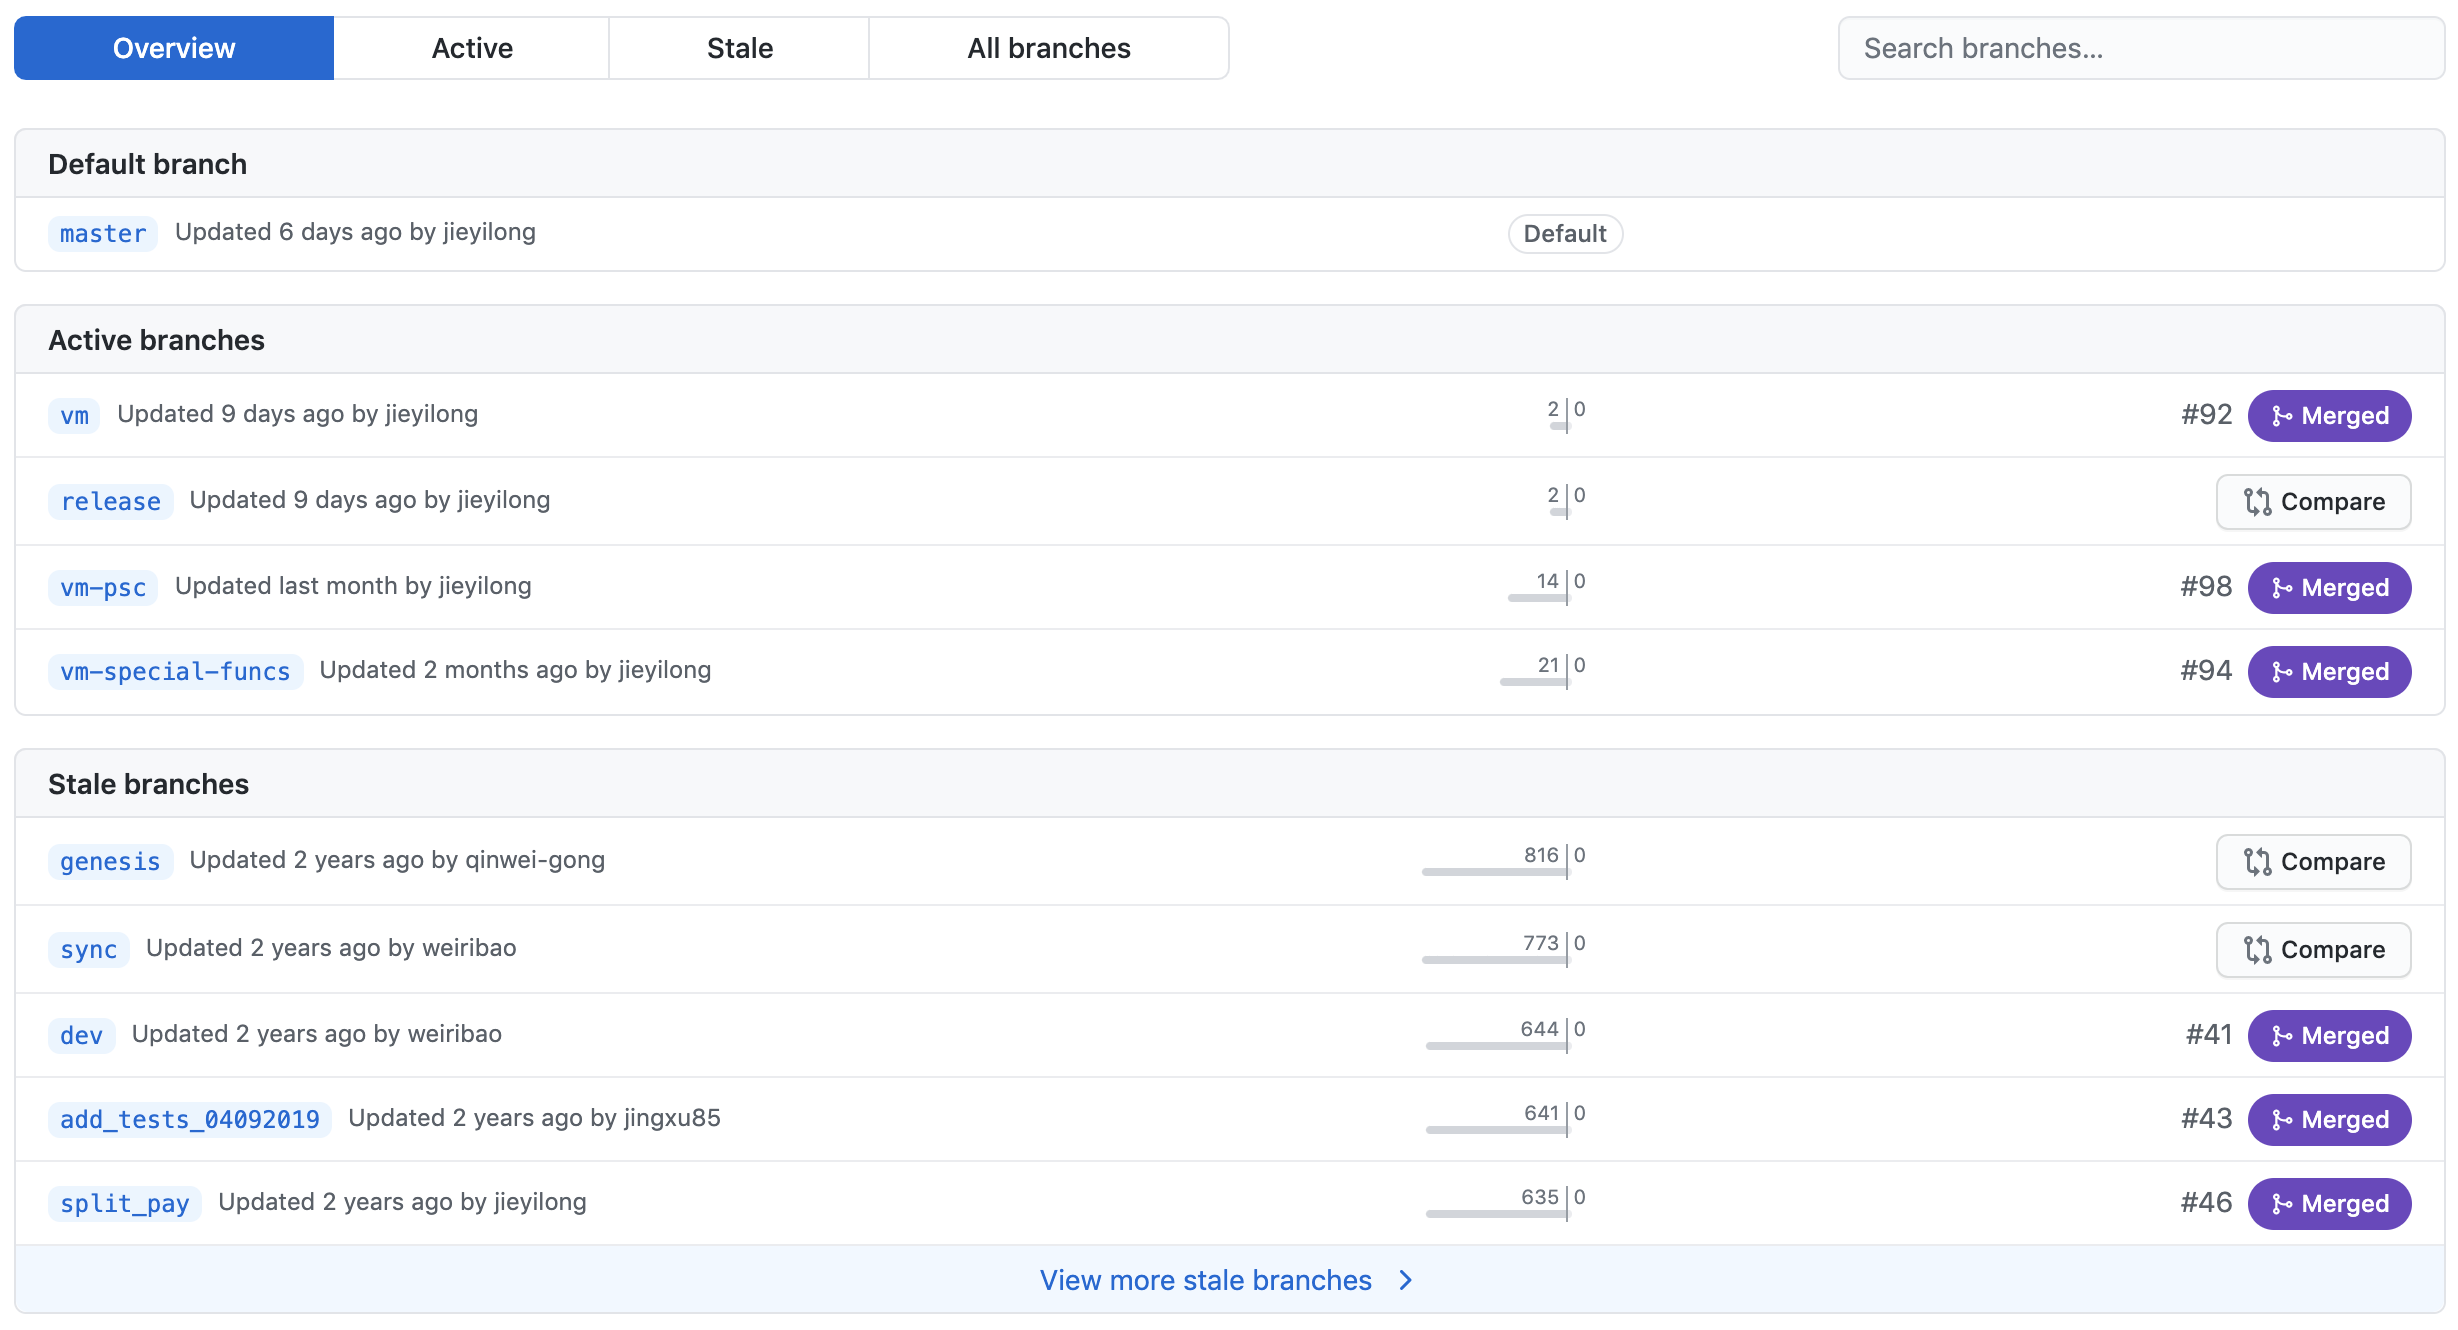Switch to the Stale tab

739,48
